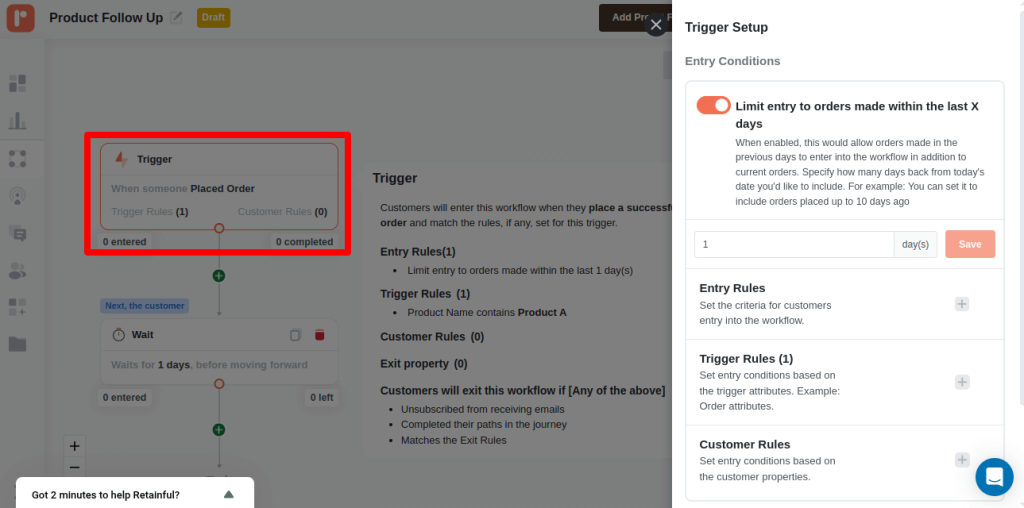Collapse the Retainful feedback survey prompt
This screenshot has width=1024, height=508.
[228, 494]
